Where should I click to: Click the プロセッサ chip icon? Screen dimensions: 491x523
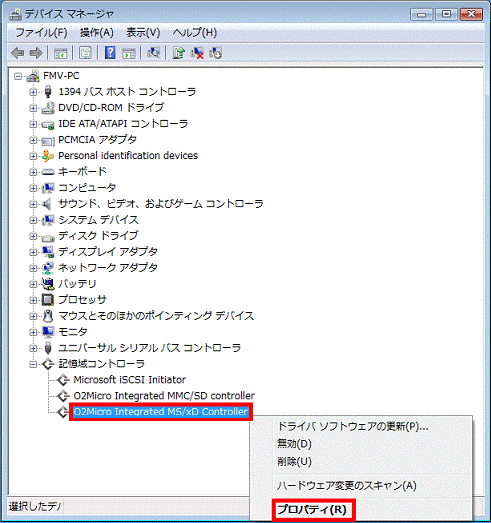pyautogui.click(x=48, y=300)
